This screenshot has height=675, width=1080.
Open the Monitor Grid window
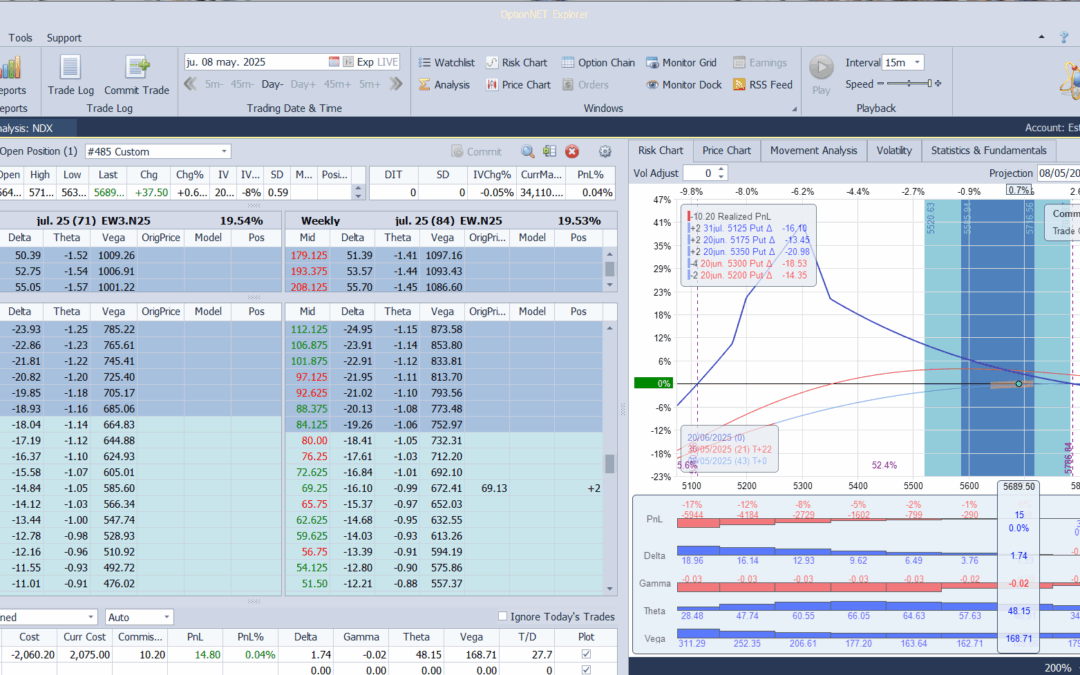[683, 62]
